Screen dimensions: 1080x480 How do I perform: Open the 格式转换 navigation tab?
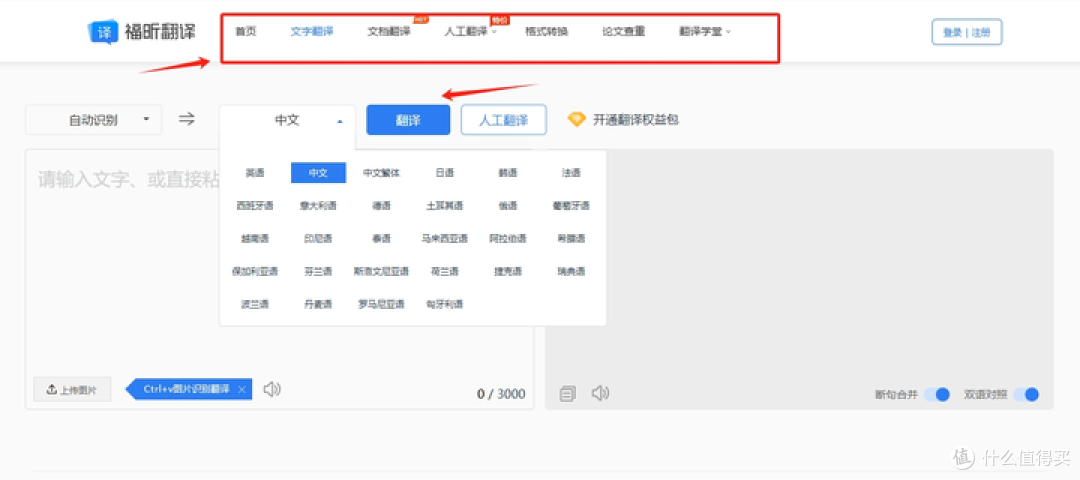pyautogui.click(x=547, y=32)
